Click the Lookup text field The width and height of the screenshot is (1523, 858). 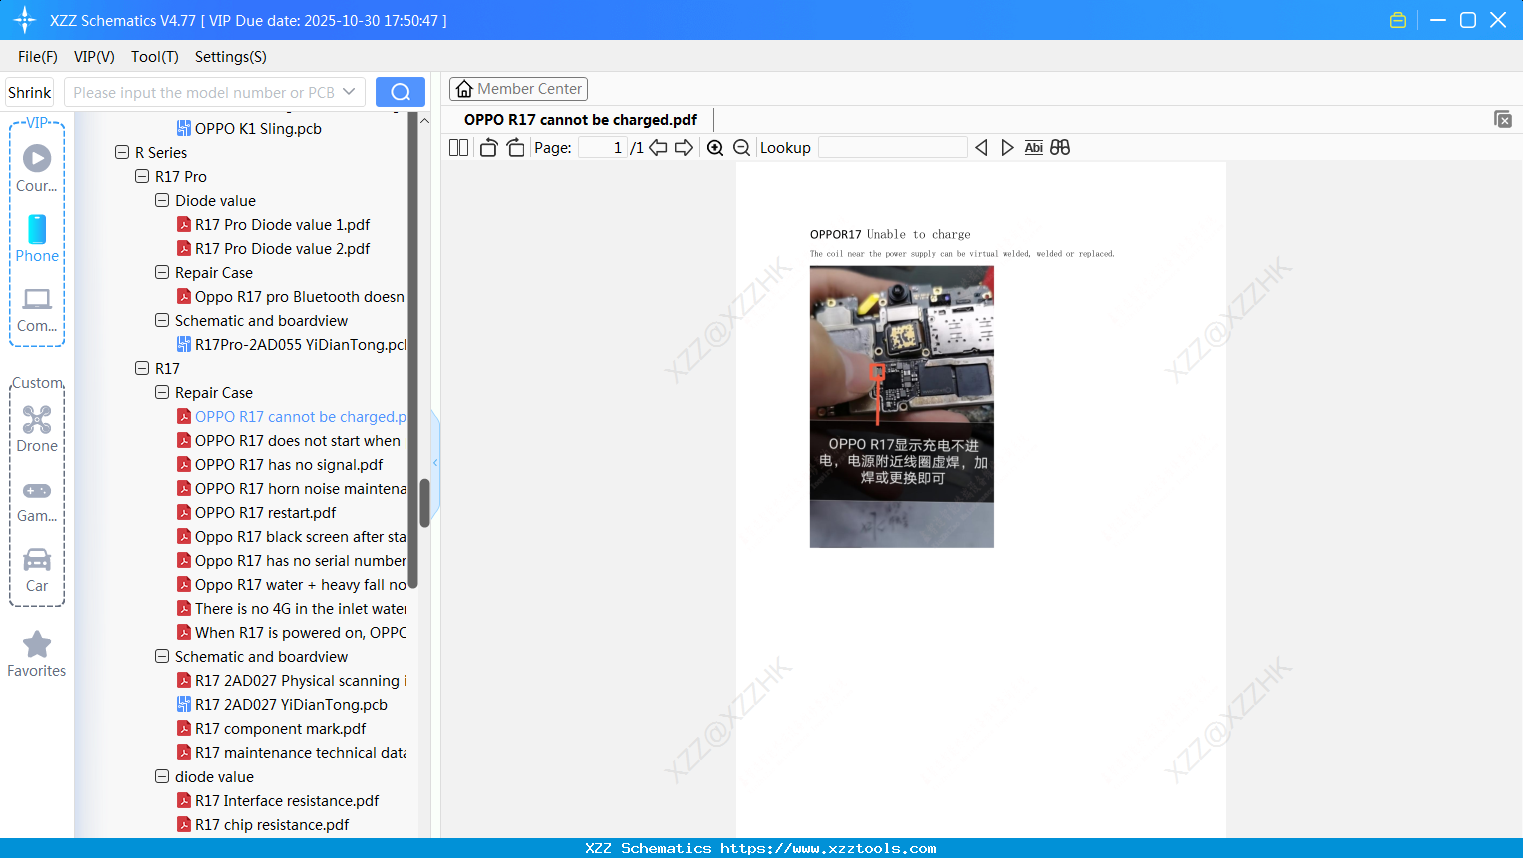point(892,148)
